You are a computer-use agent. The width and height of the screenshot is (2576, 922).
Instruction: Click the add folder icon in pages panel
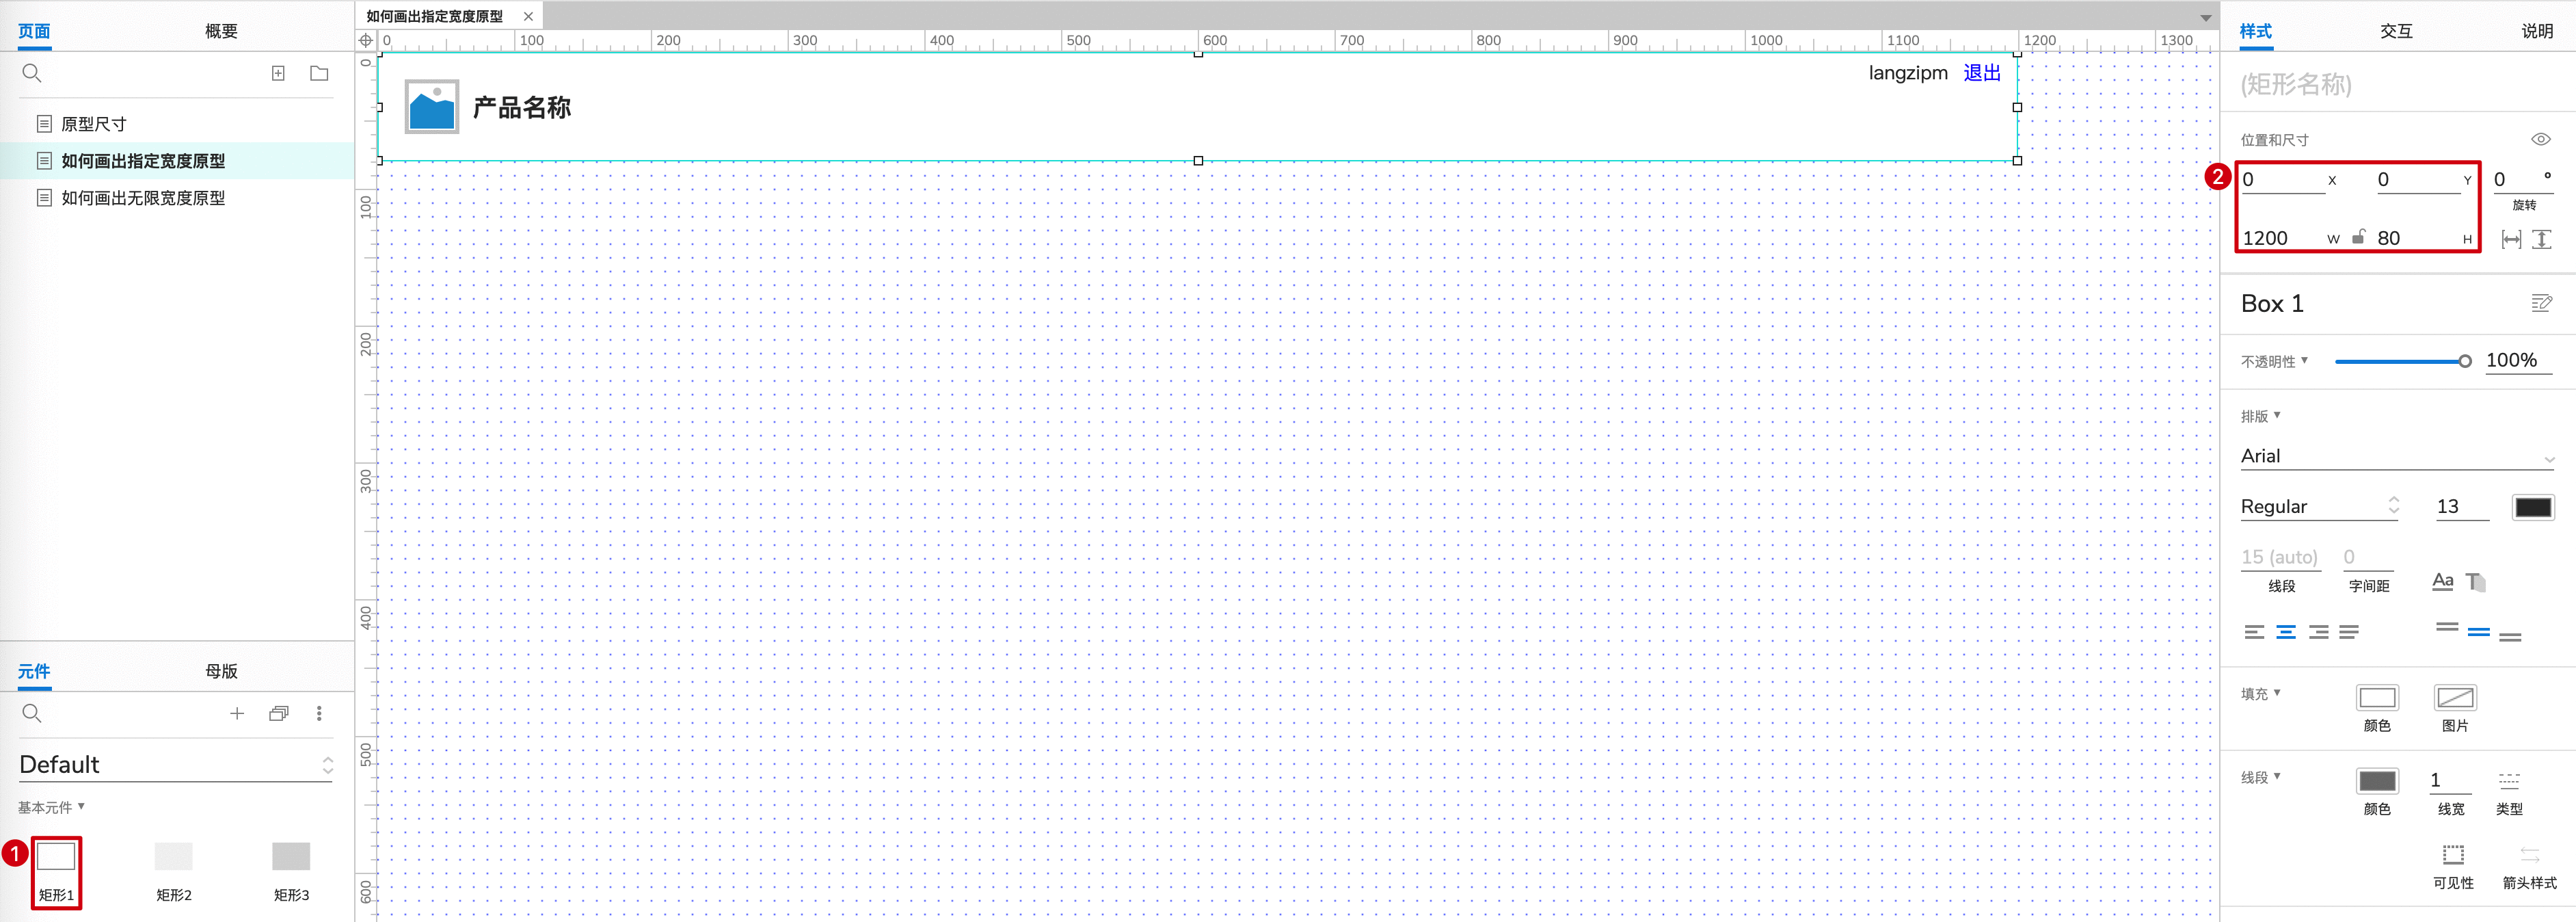tap(319, 73)
